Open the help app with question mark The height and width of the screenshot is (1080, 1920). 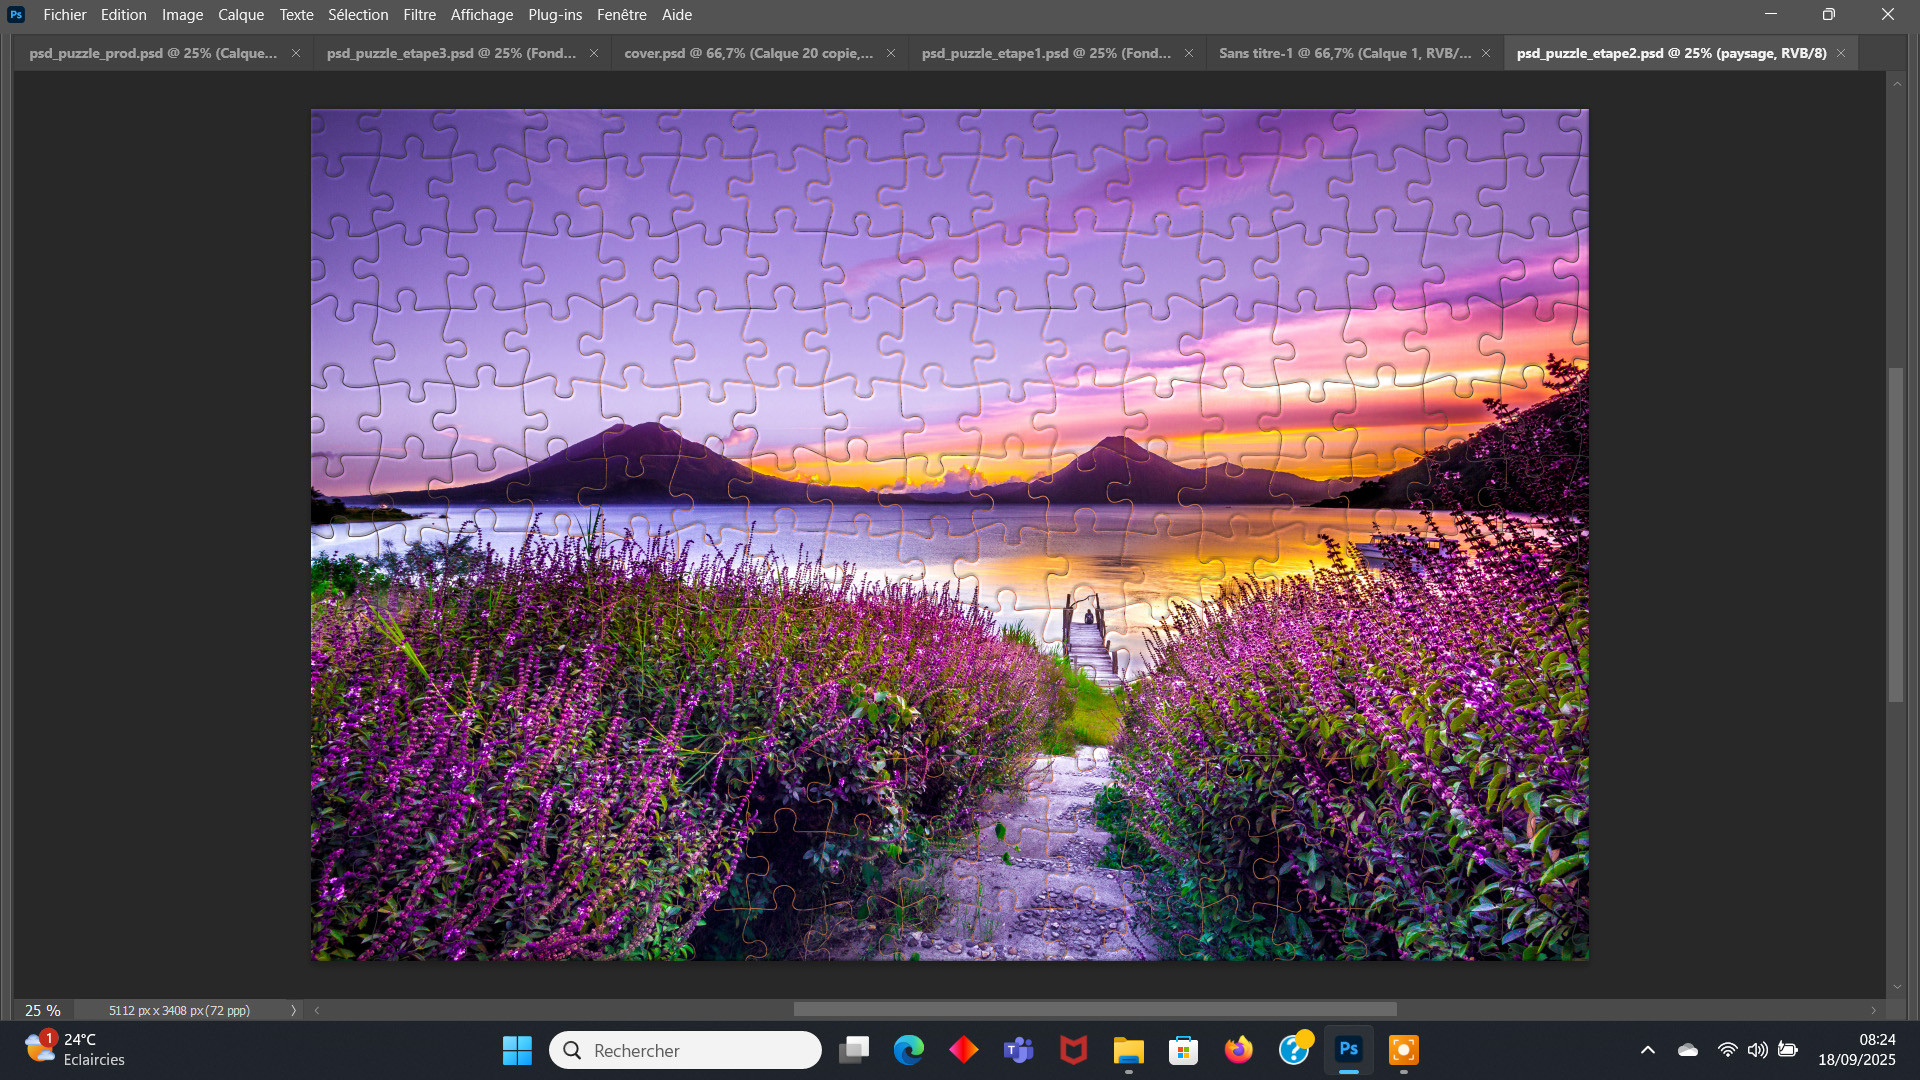tap(1294, 1050)
